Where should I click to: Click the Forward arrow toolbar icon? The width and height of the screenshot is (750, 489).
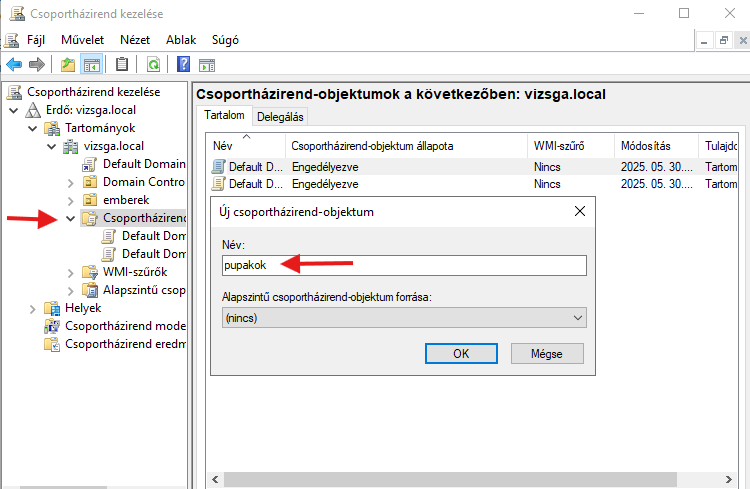37,65
